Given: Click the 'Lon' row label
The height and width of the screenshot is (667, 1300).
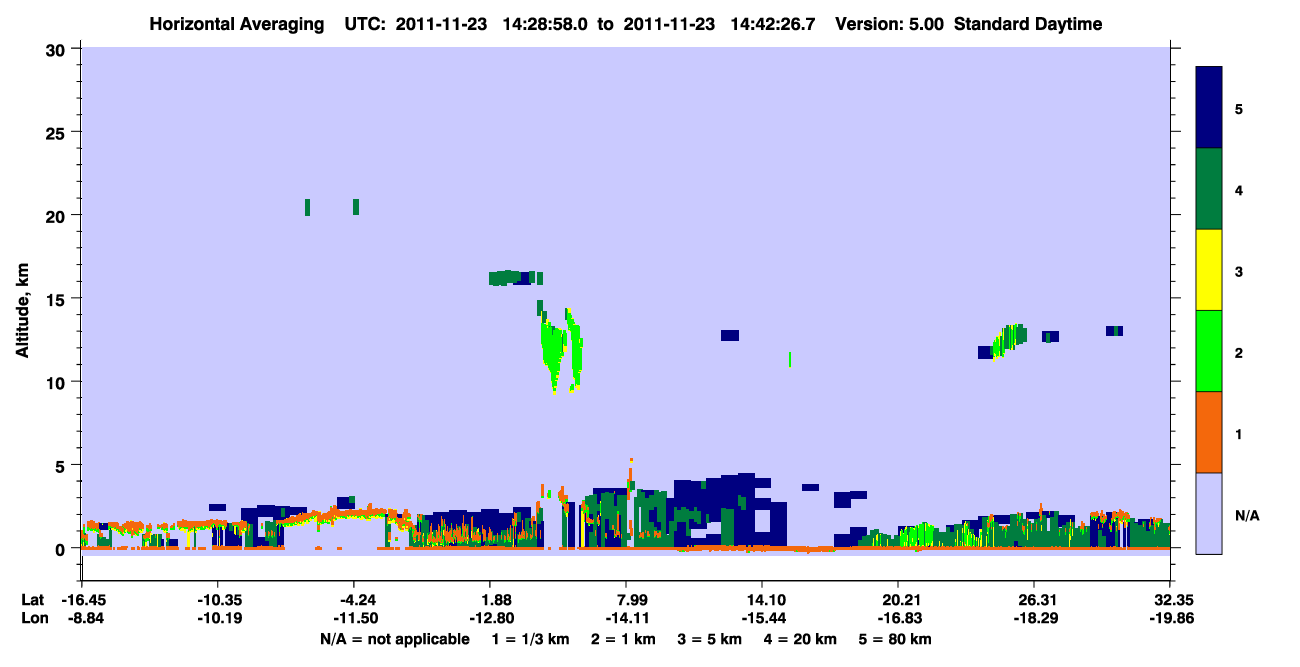Looking at the screenshot, I should click(x=33, y=617).
